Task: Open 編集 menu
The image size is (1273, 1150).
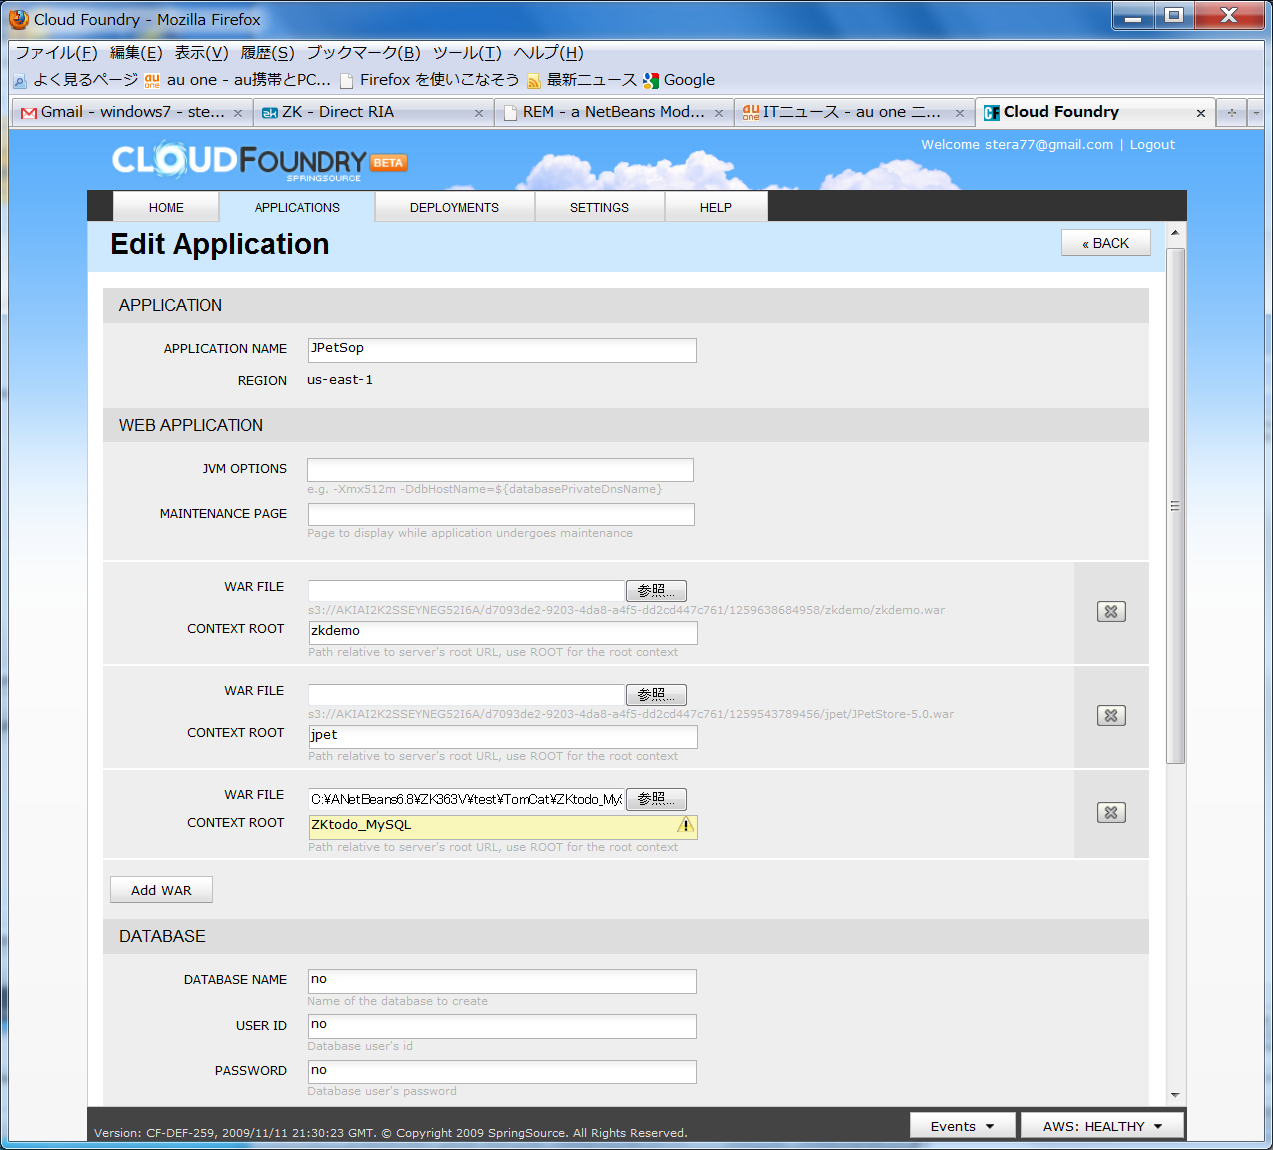Action: click(x=136, y=53)
